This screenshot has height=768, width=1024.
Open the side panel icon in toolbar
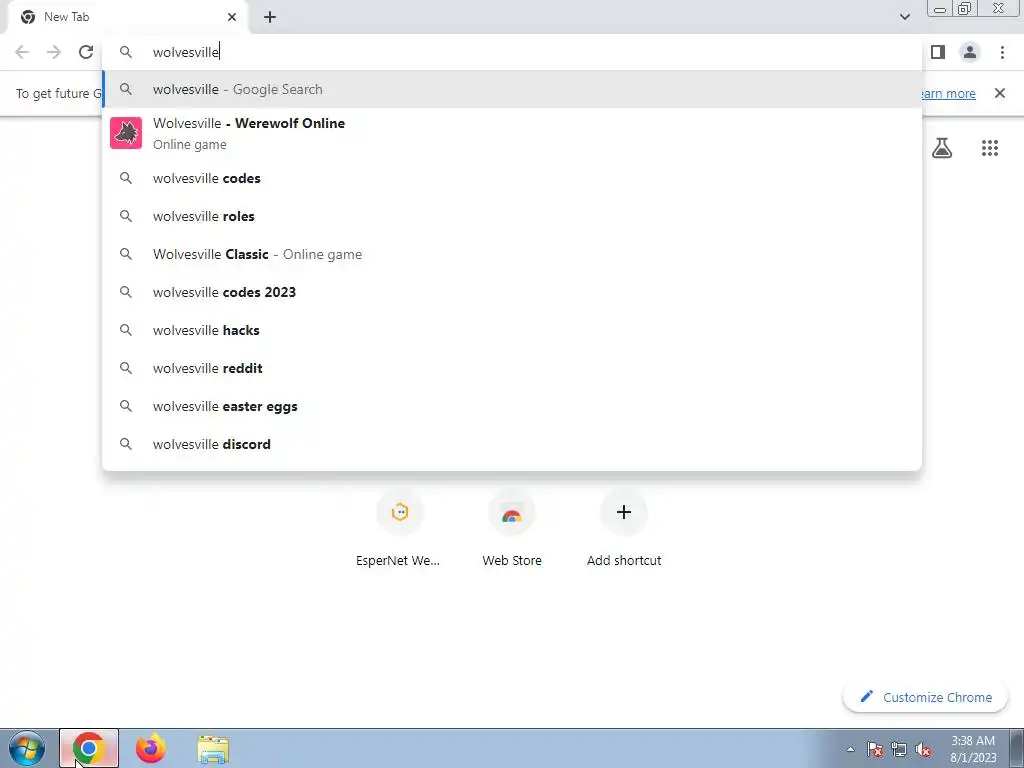coord(938,52)
